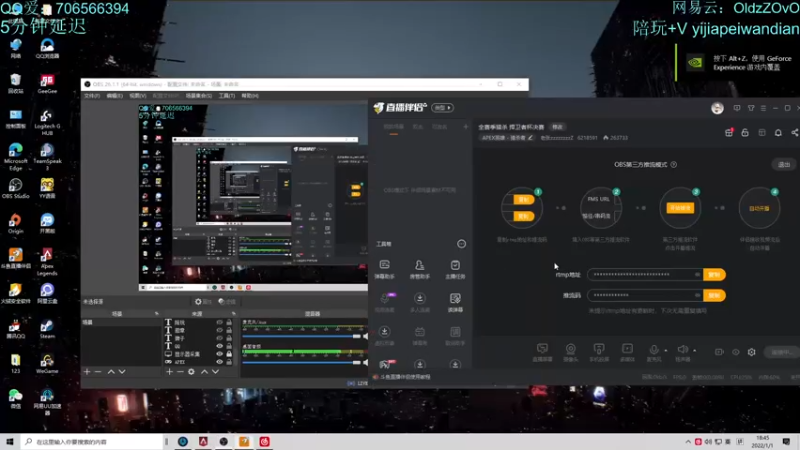Screen dimensions: 800x450
Task: Open the 视图(V) menu in OBS
Action: pyautogui.click(x=137, y=96)
